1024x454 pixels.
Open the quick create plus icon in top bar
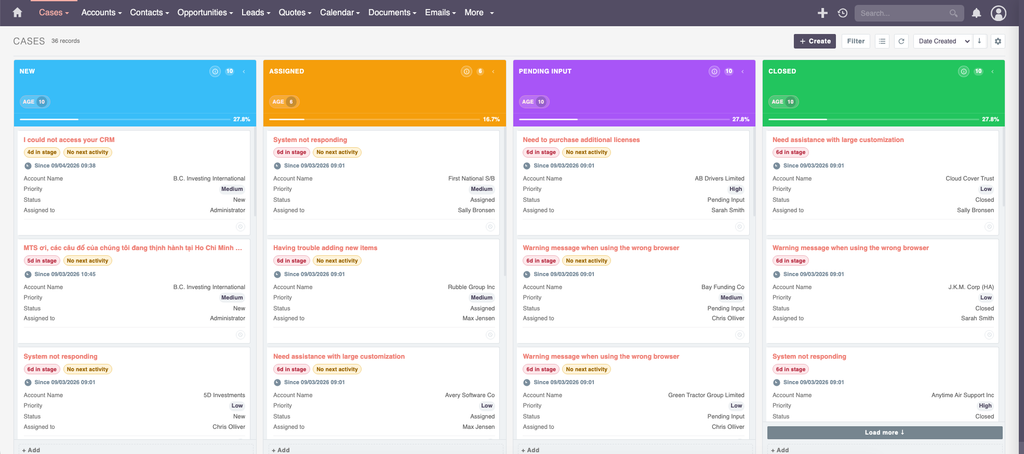point(822,13)
